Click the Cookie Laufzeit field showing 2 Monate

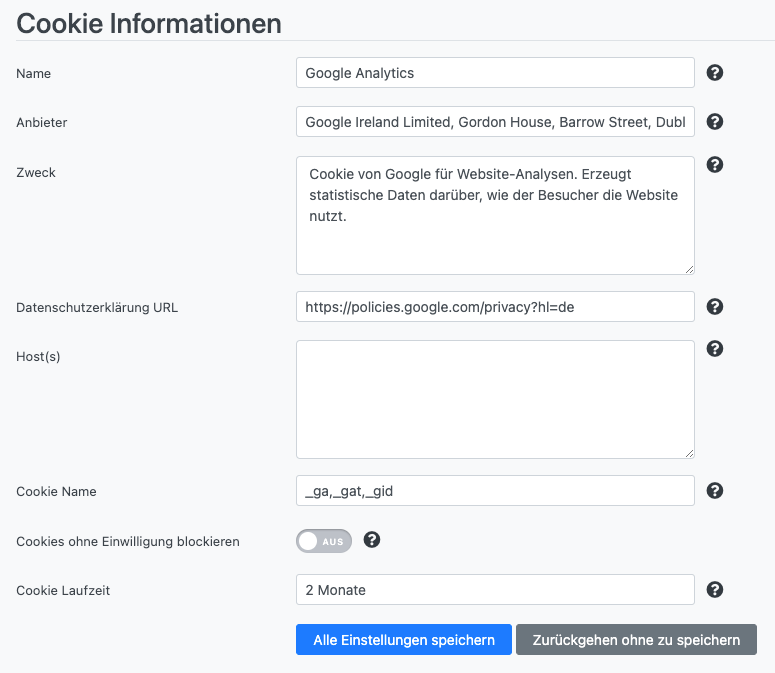pos(495,589)
